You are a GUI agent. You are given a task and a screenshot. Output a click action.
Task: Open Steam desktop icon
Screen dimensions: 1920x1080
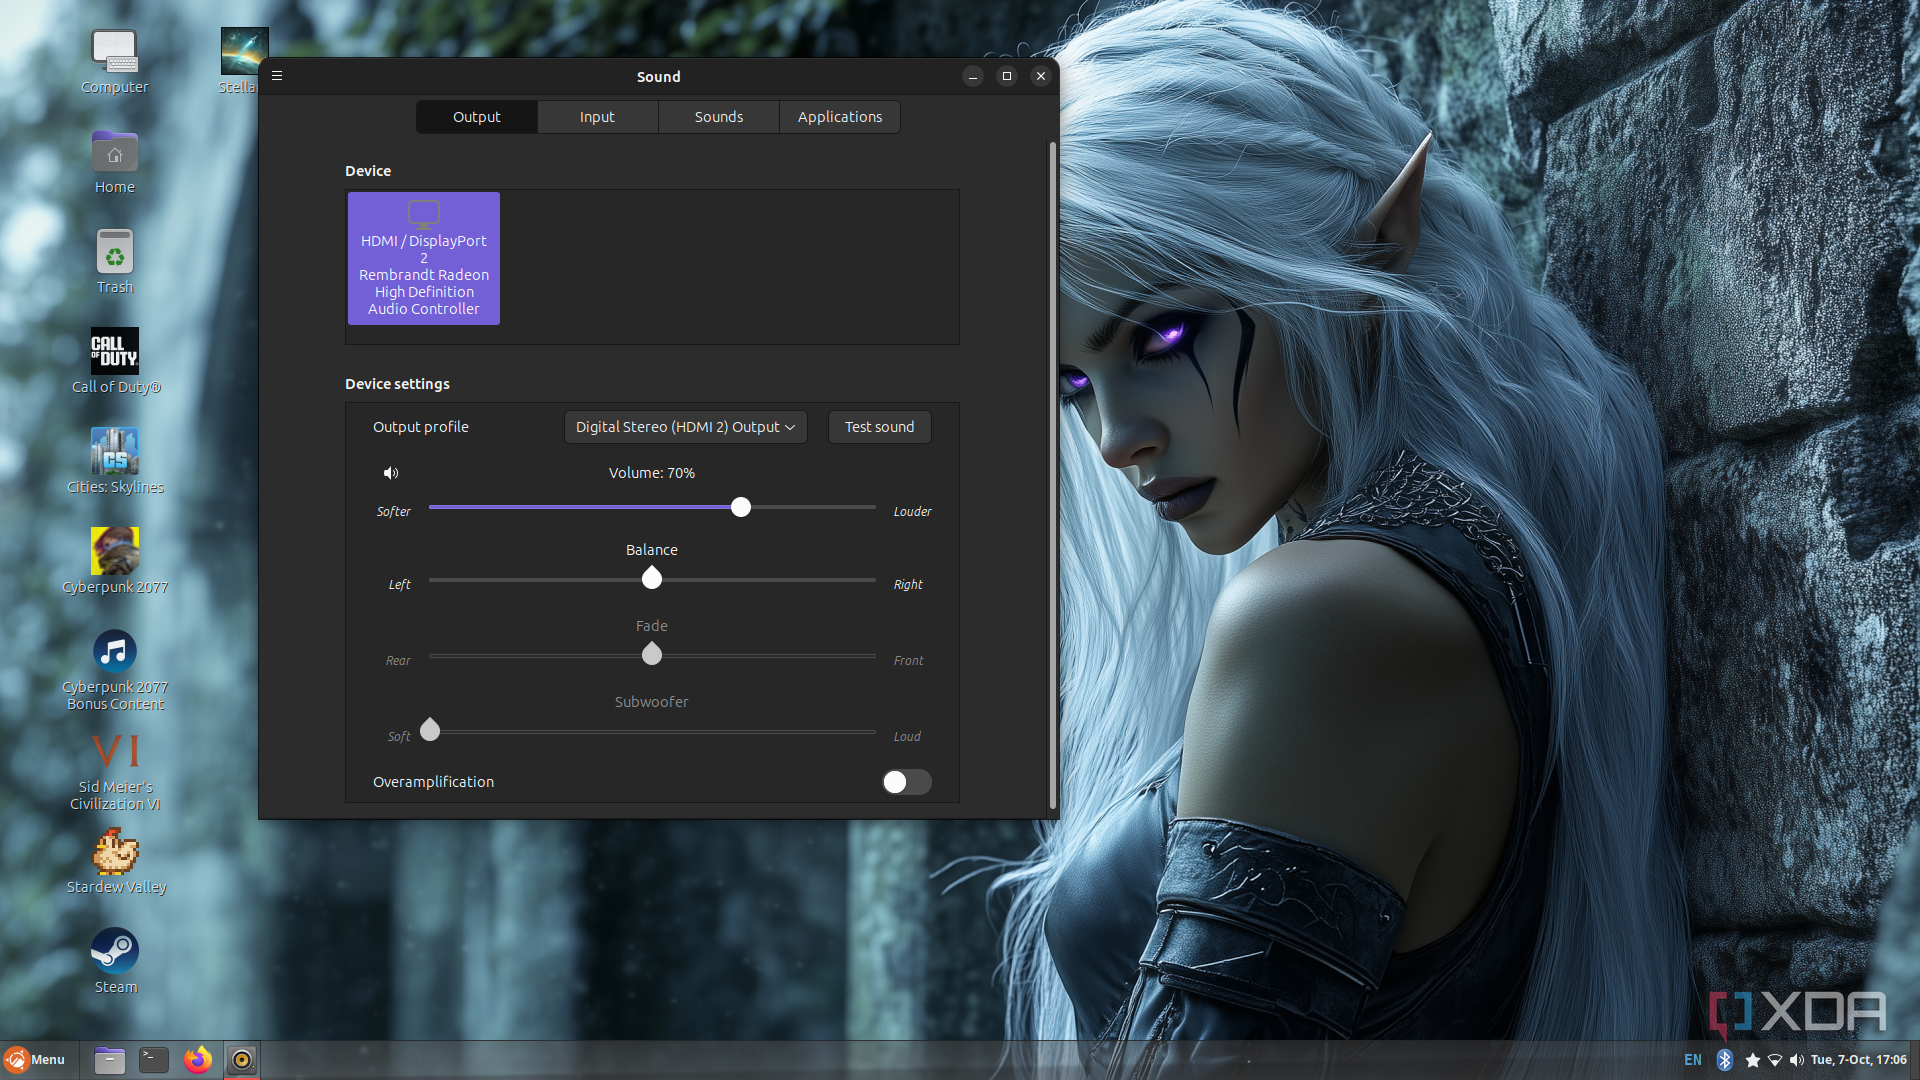(x=115, y=961)
